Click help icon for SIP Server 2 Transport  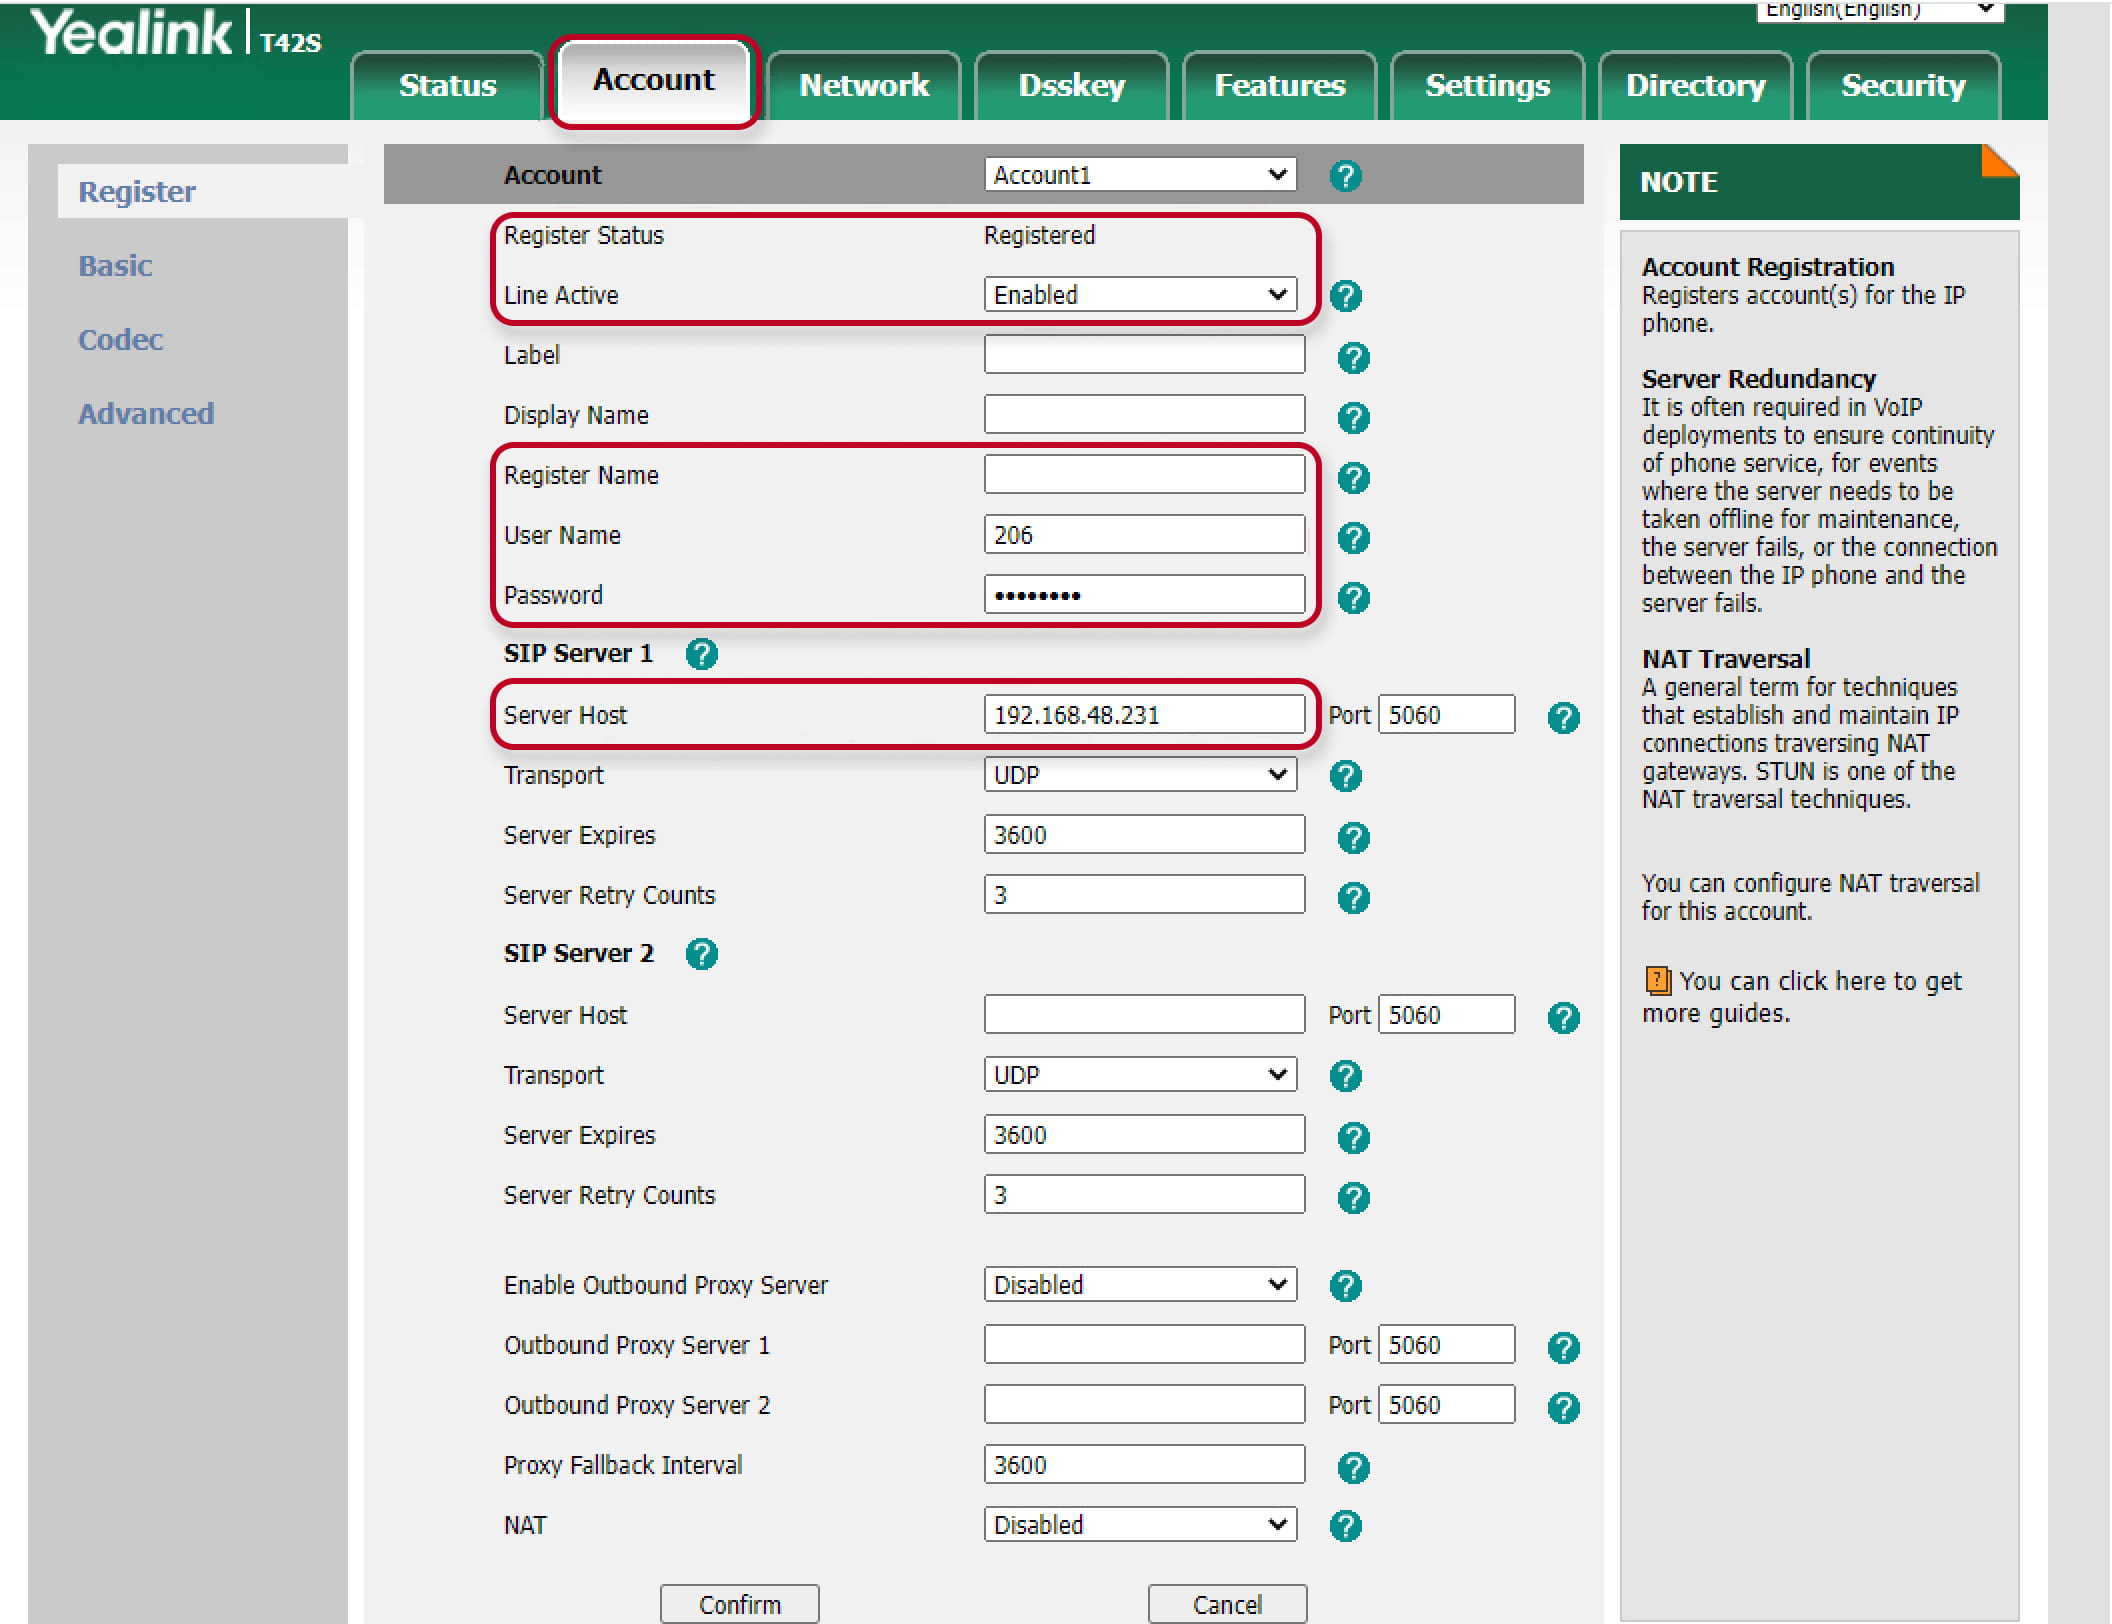tap(1345, 1076)
